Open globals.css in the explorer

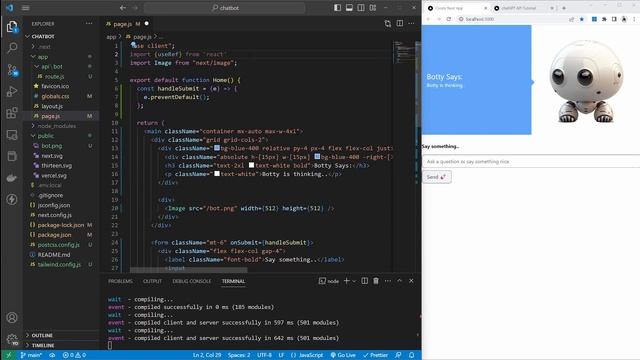click(x=55, y=96)
